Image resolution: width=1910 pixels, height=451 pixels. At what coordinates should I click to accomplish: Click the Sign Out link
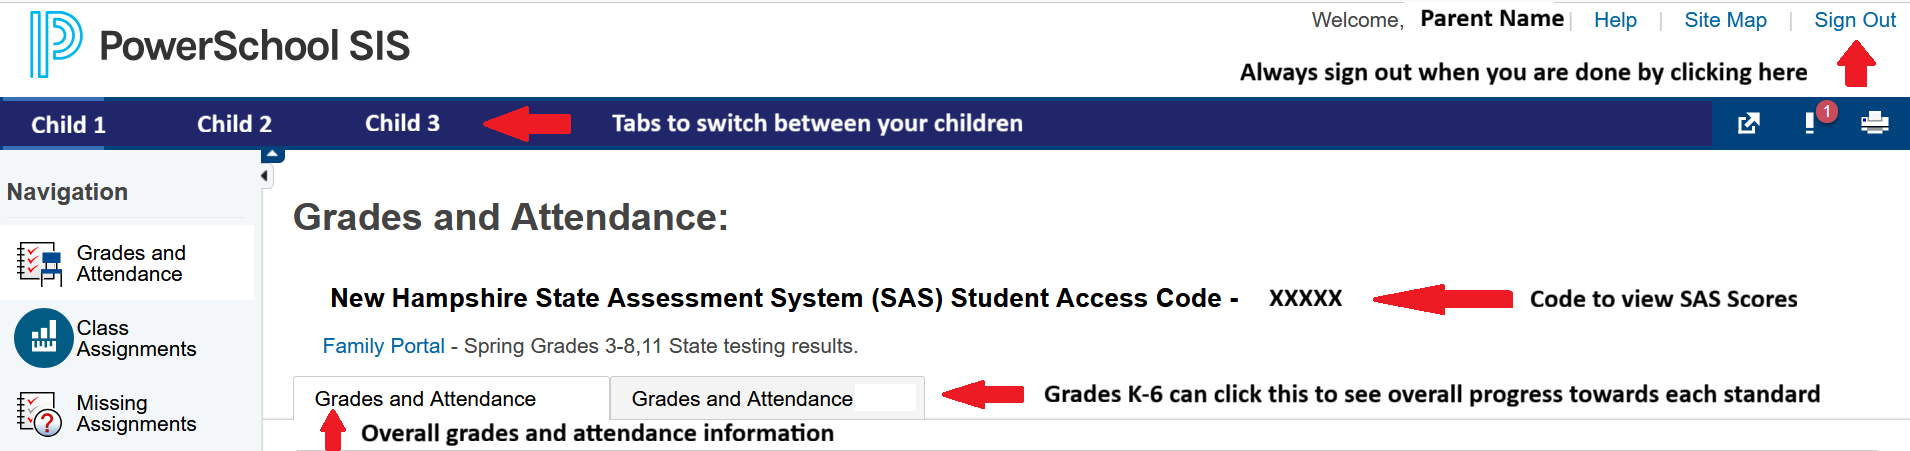(1855, 20)
